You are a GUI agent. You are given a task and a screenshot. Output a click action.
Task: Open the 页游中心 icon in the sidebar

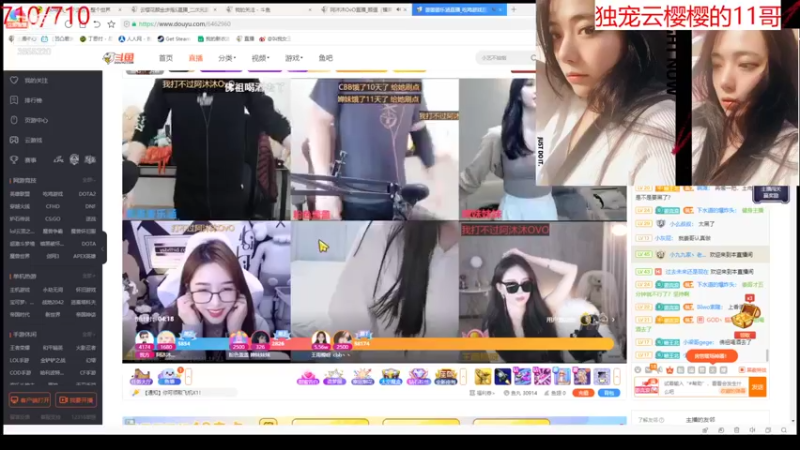14,120
